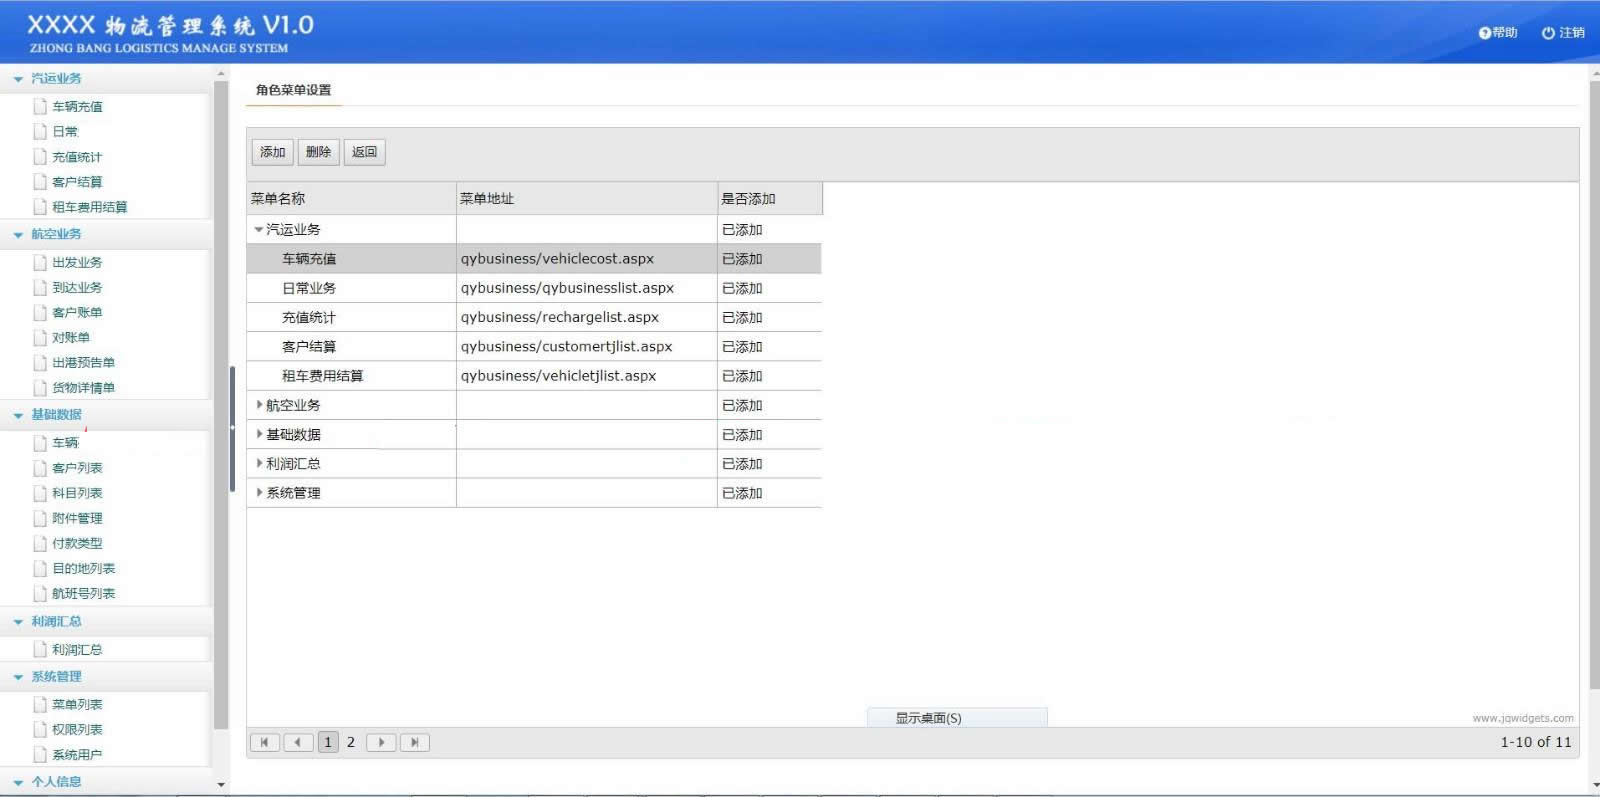Open the 利润汇总 sidebar page icon

40,649
